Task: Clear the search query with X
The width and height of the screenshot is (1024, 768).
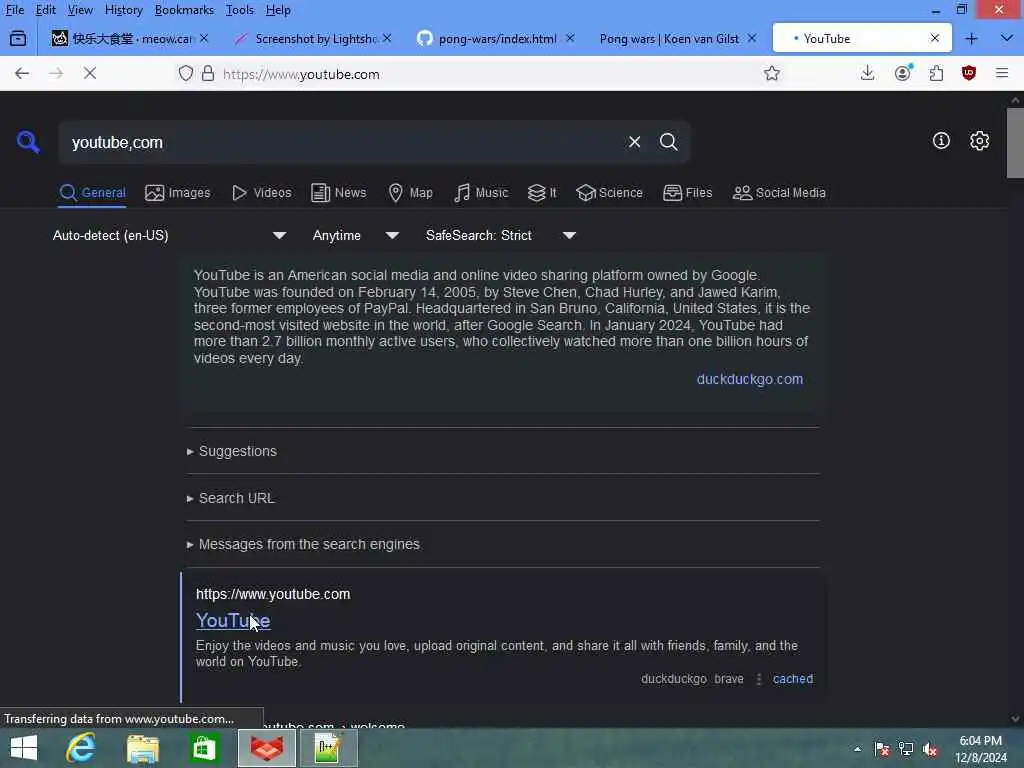Action: [x=634, y=142]
